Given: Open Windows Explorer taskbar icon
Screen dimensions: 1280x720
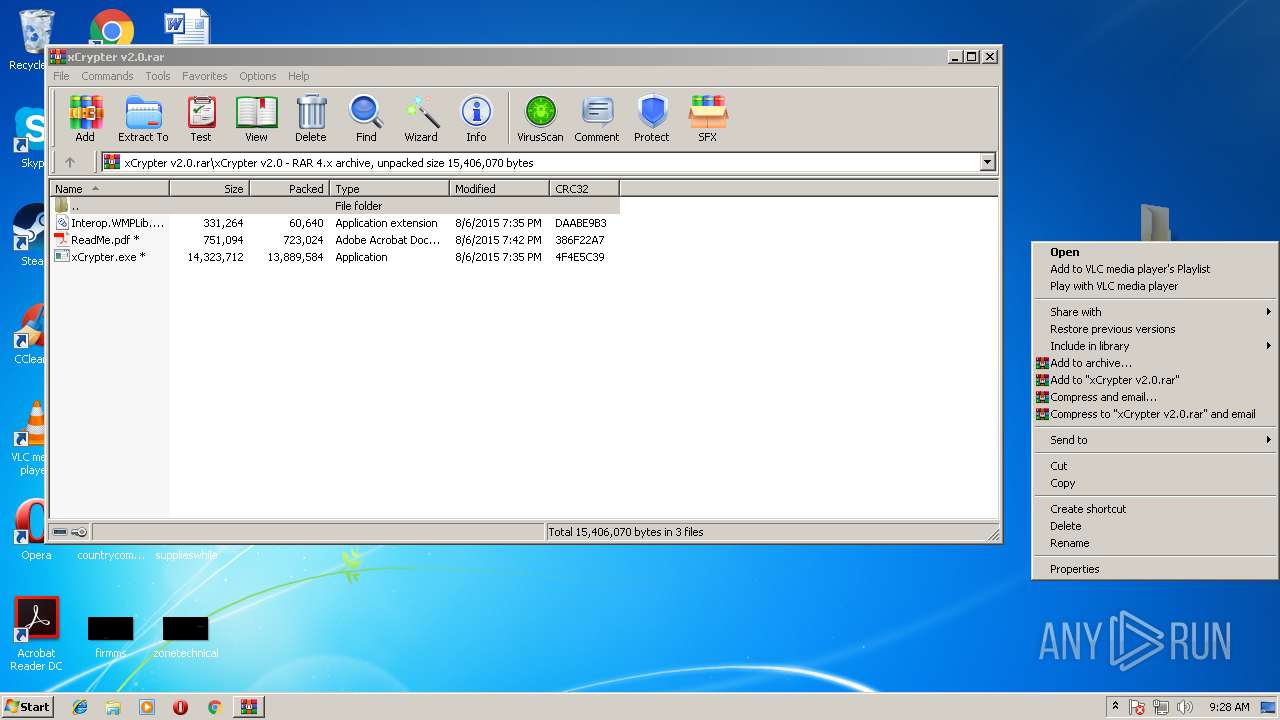Looking at the screenshot, I should pos(113,707).
